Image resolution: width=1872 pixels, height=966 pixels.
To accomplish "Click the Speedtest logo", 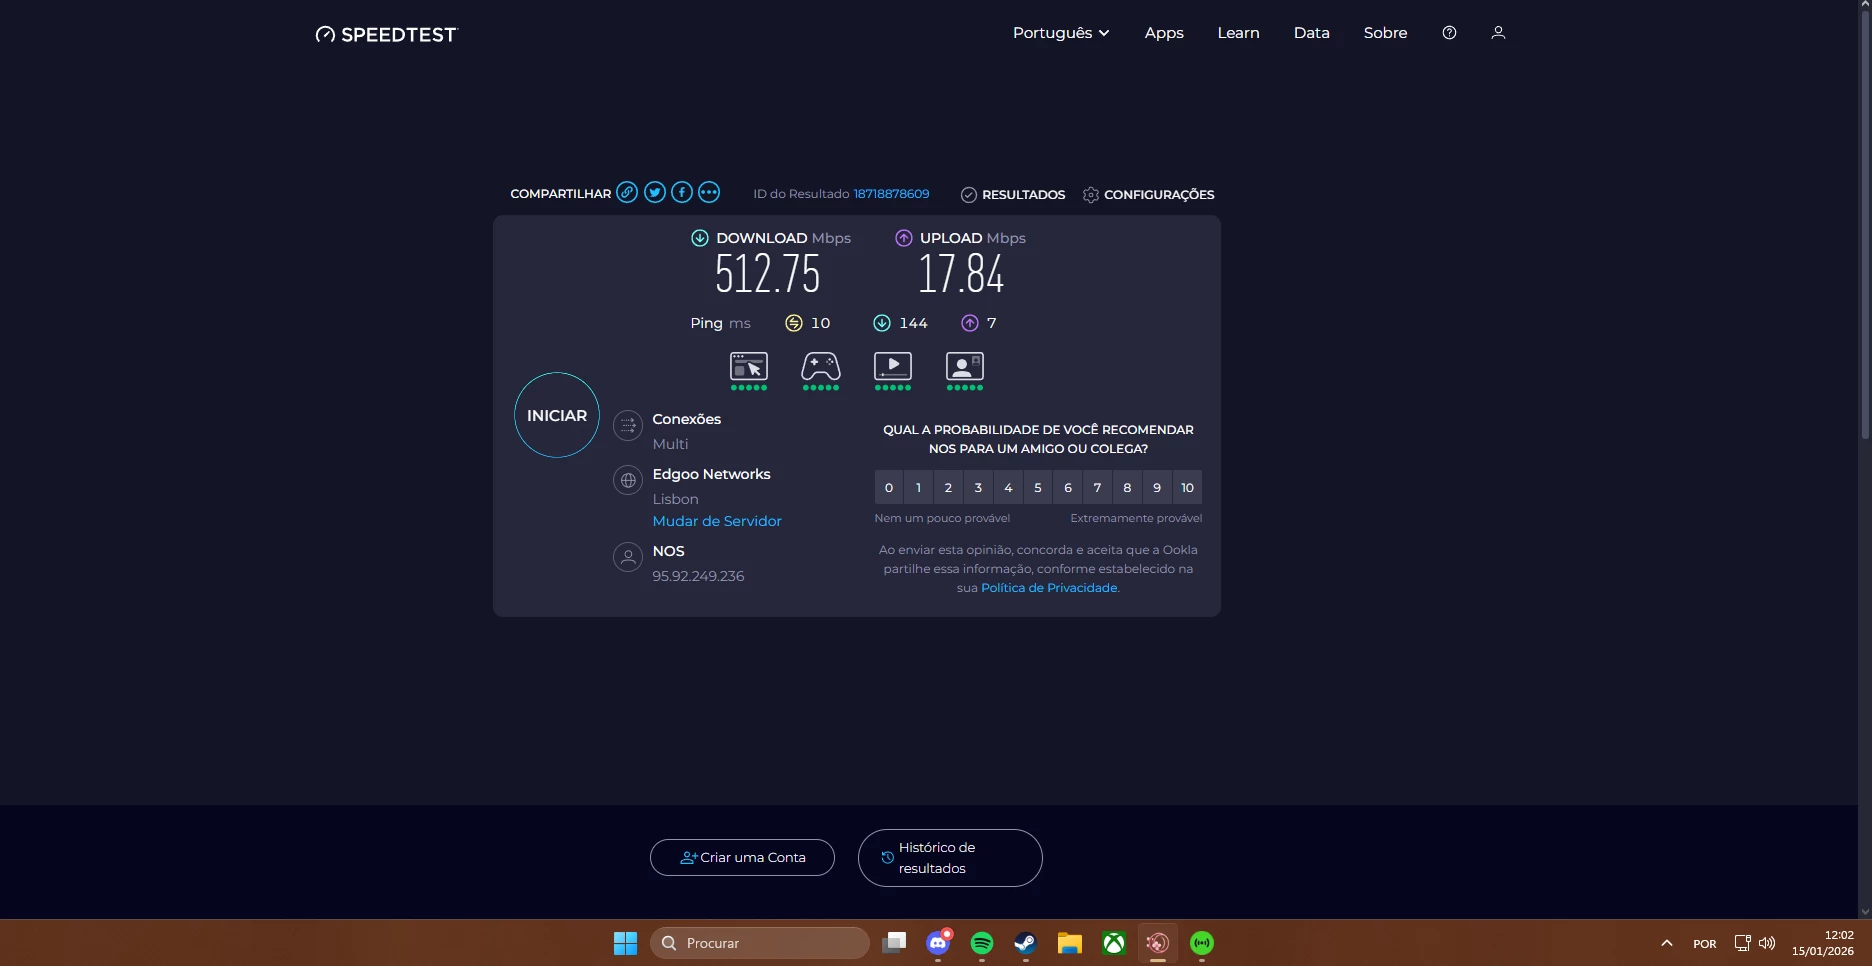I will (386, 34).
